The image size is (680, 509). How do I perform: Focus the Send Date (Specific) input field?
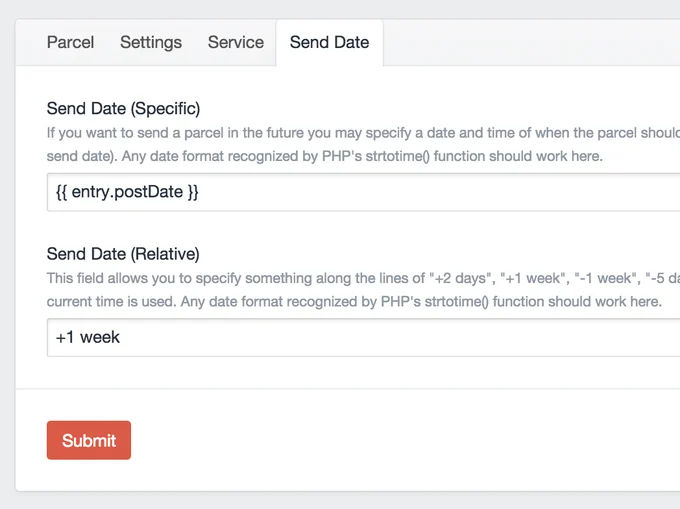pyautogui.click(x=363, y=192)
